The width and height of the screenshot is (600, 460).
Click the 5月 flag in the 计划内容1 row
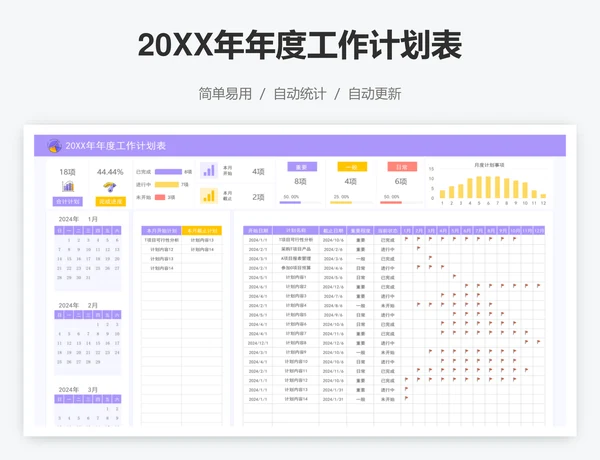pos(454,276)
